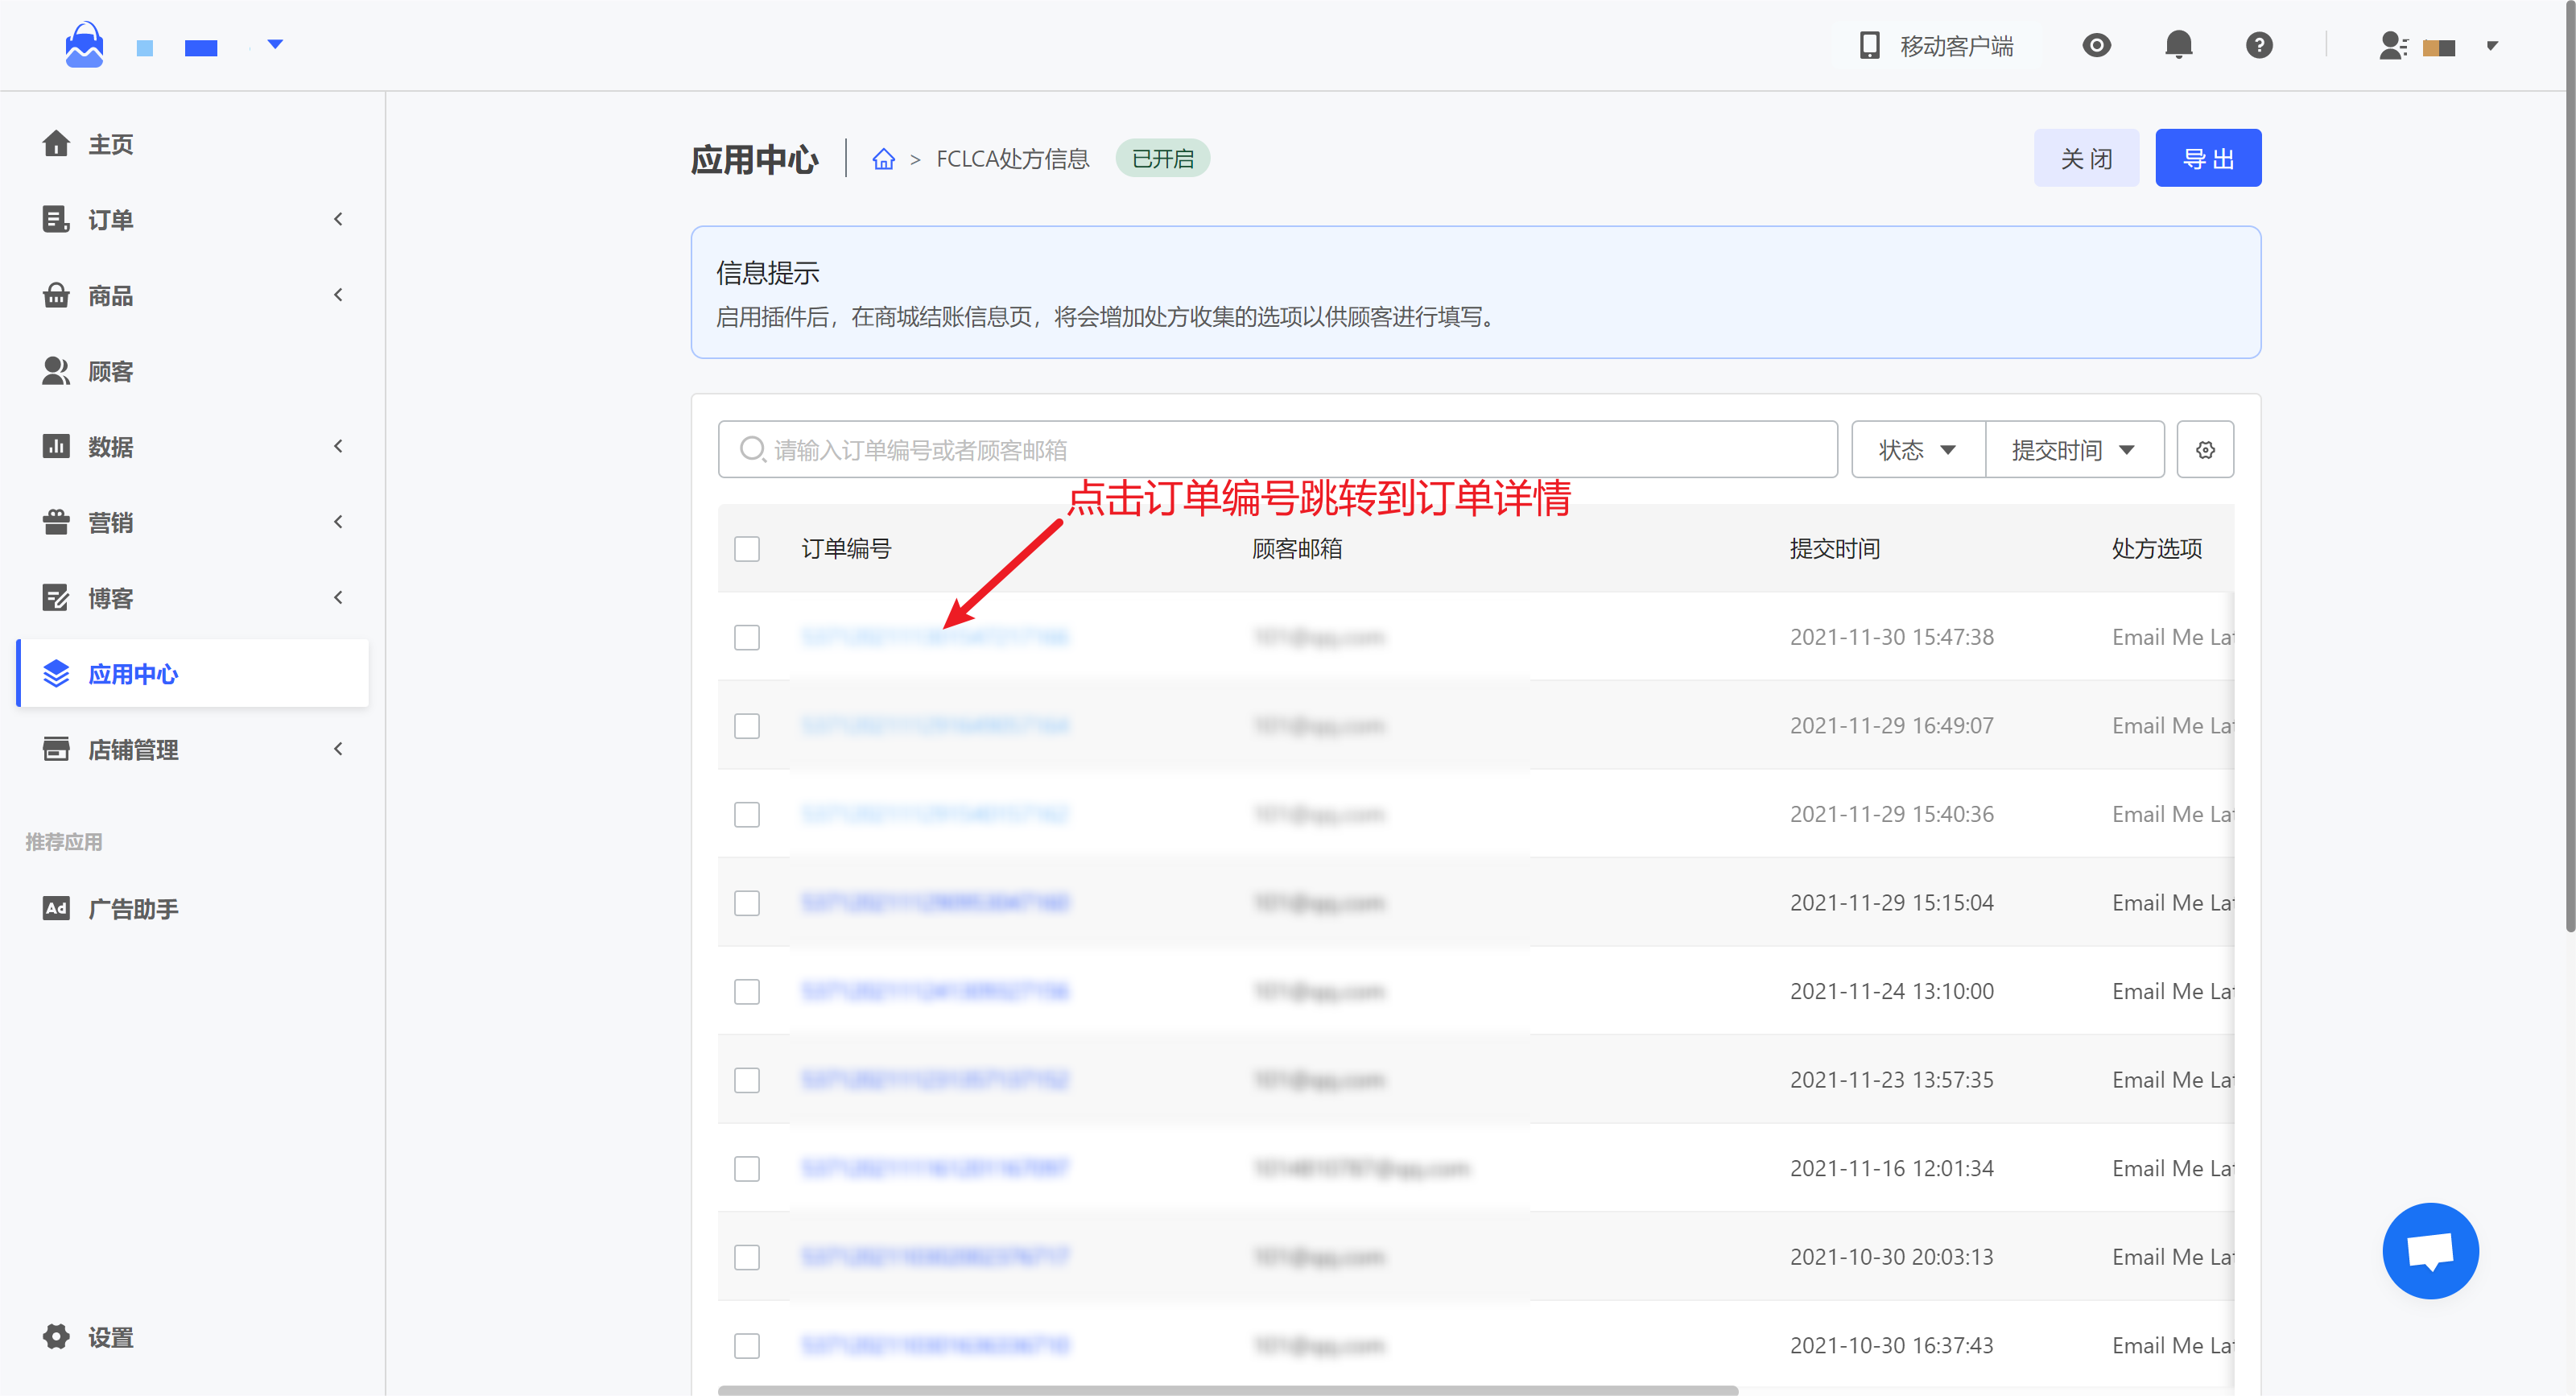Open the help question mark icon
2576x1396 pixels.
(x=2258, y=45)
